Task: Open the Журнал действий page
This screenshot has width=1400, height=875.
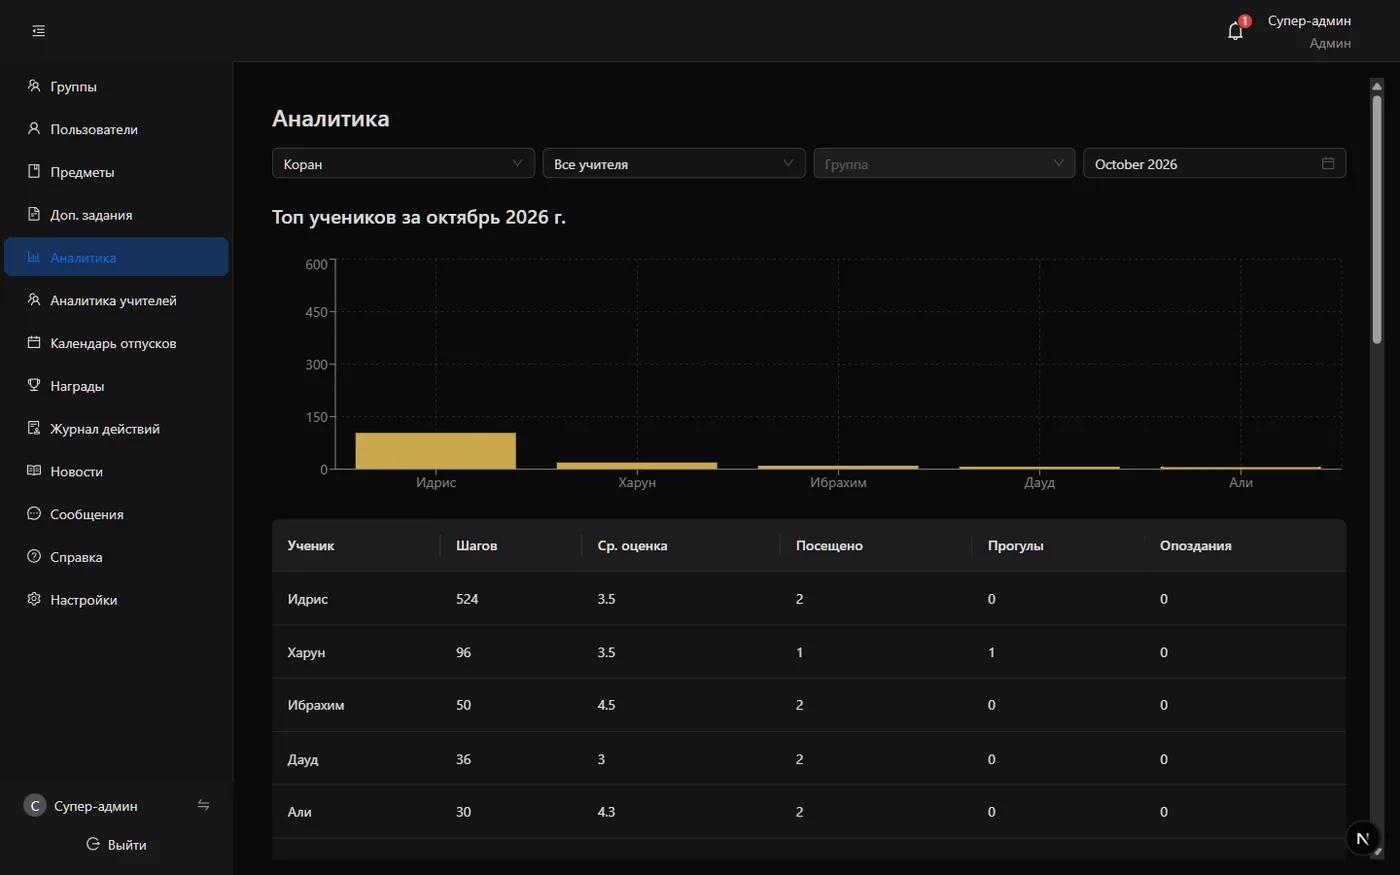Action: pyautogui.click(x=116, y=428)
